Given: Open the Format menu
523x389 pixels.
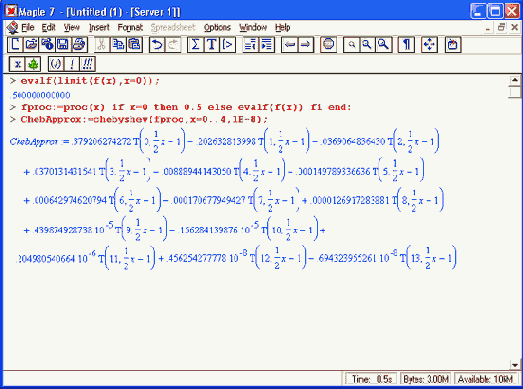Looking at the screenshot, I should [130, 27].
